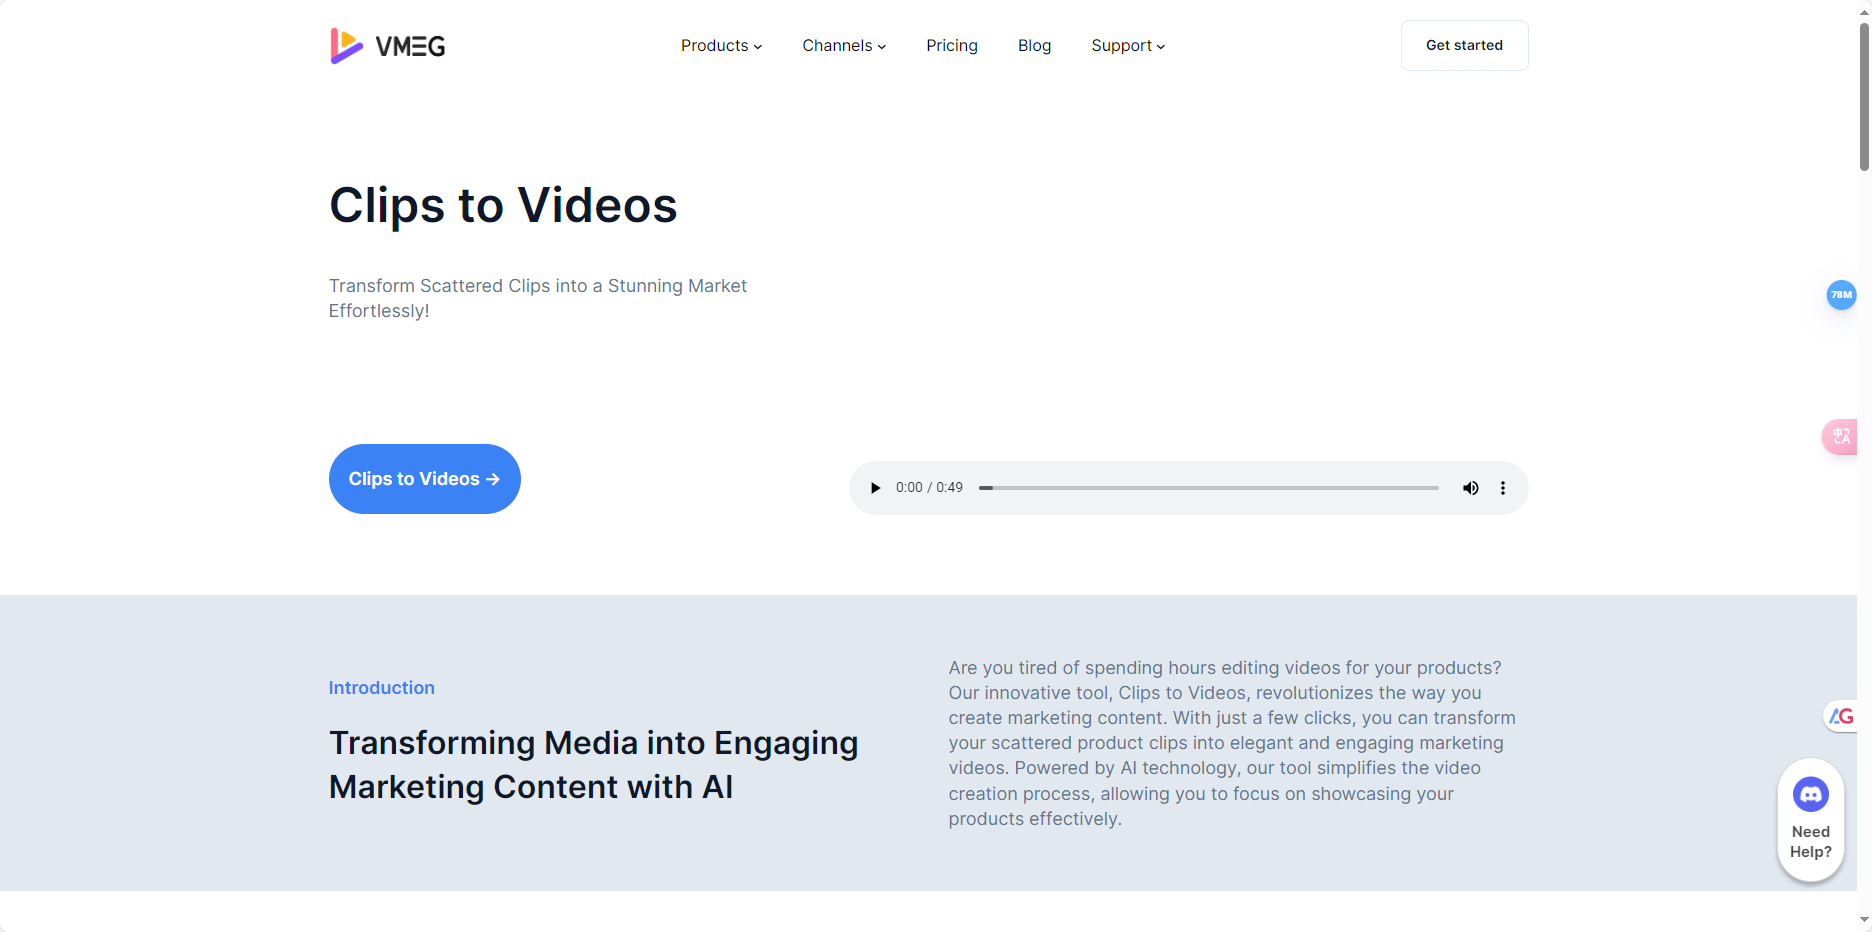Click the vertical scrollbar thumb
The image size is (1872, 932).
coord(1862,90)
